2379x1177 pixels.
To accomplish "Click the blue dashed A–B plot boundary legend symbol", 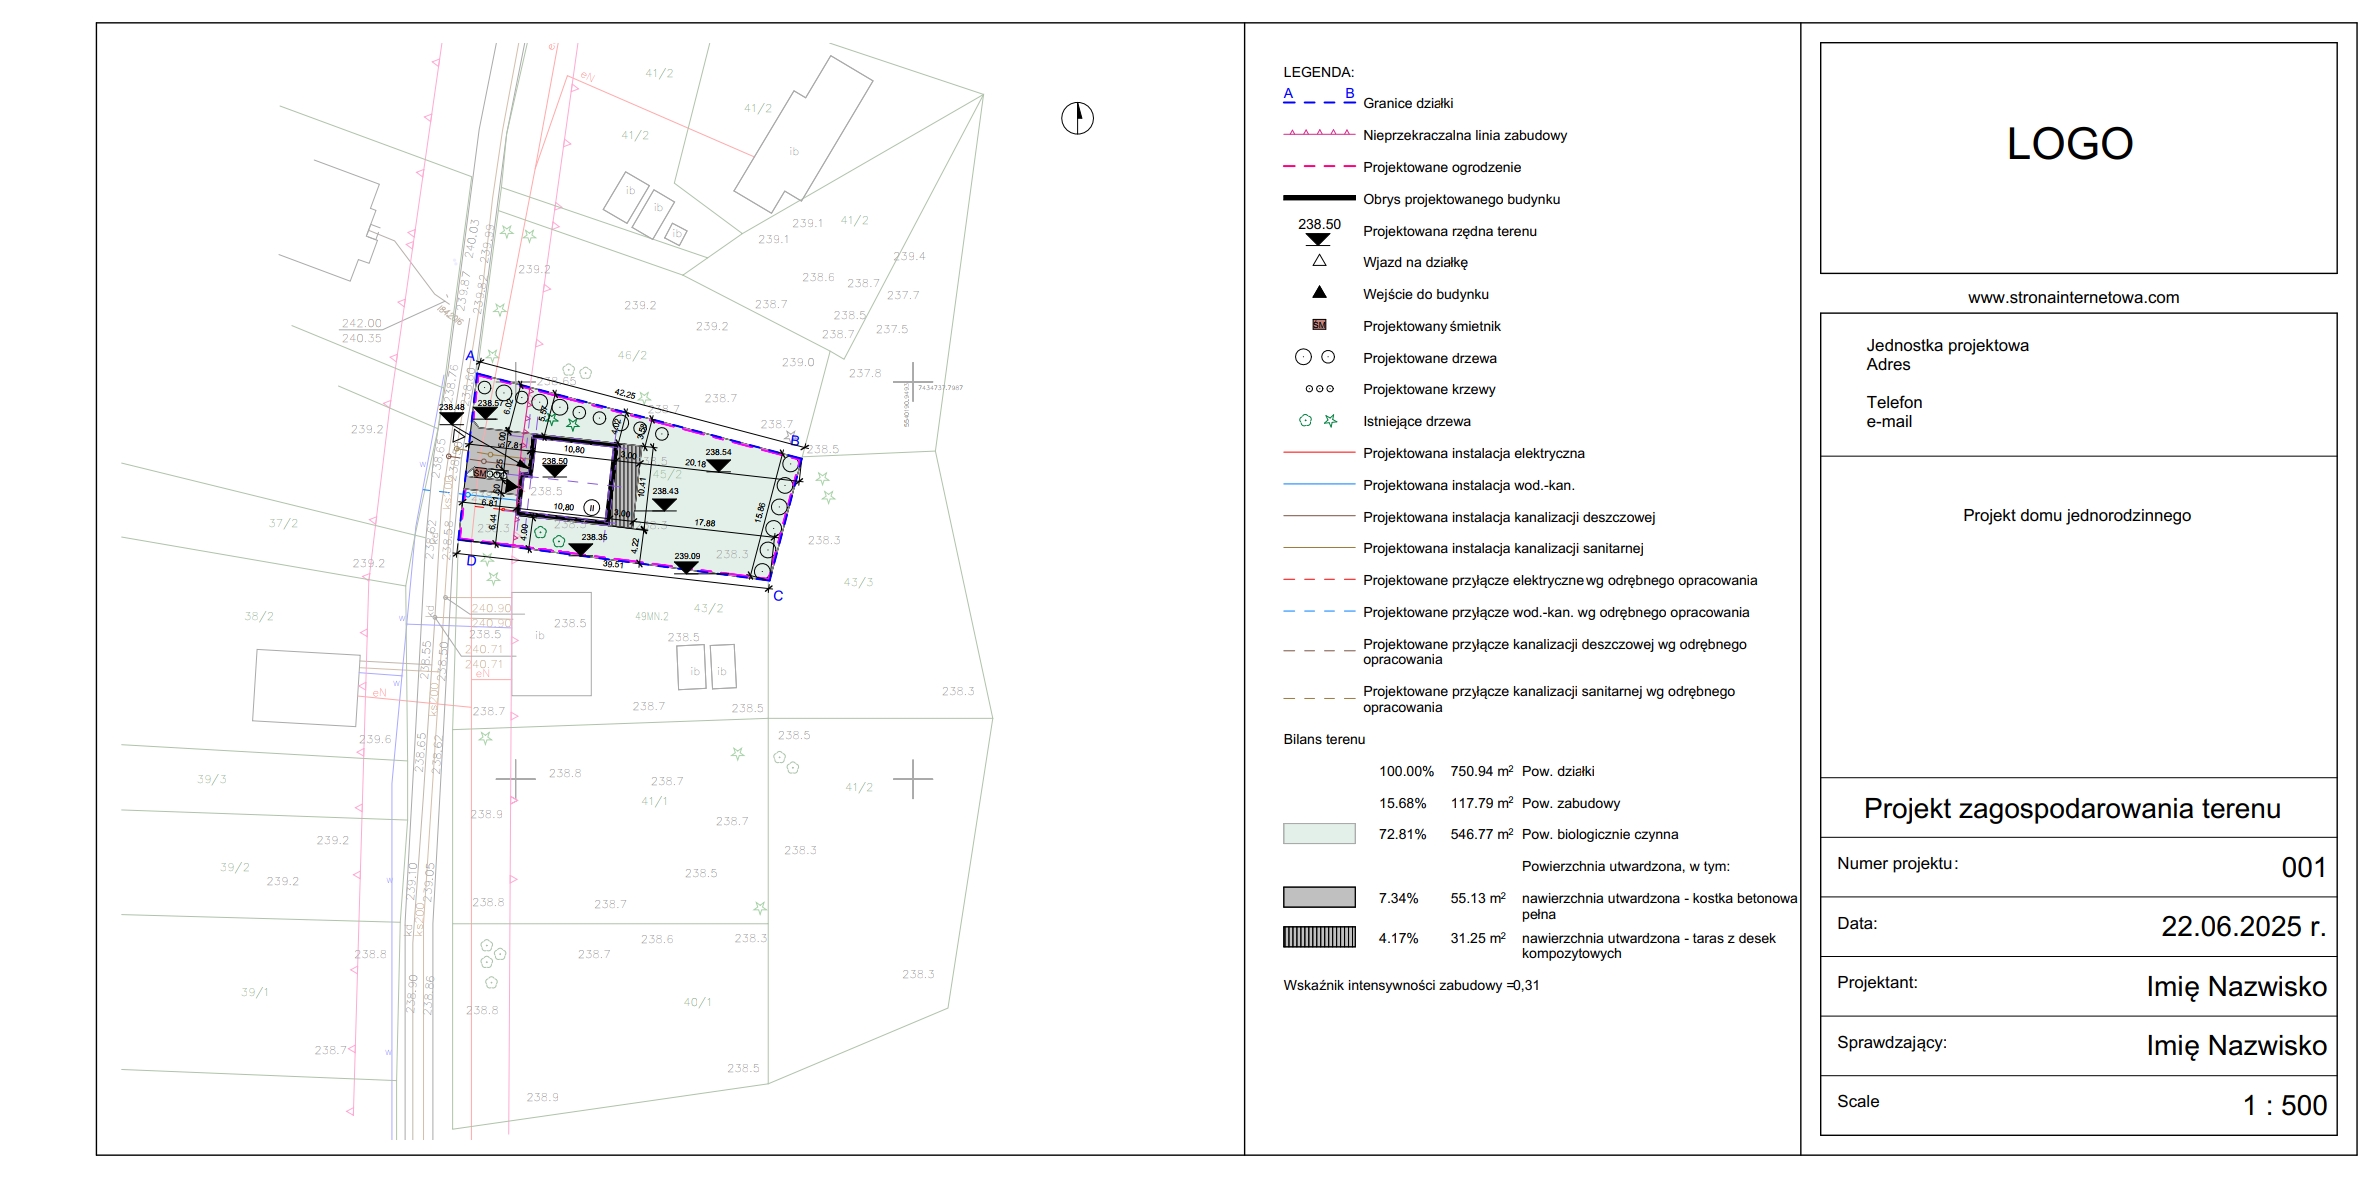I will tap(1319, 96).
